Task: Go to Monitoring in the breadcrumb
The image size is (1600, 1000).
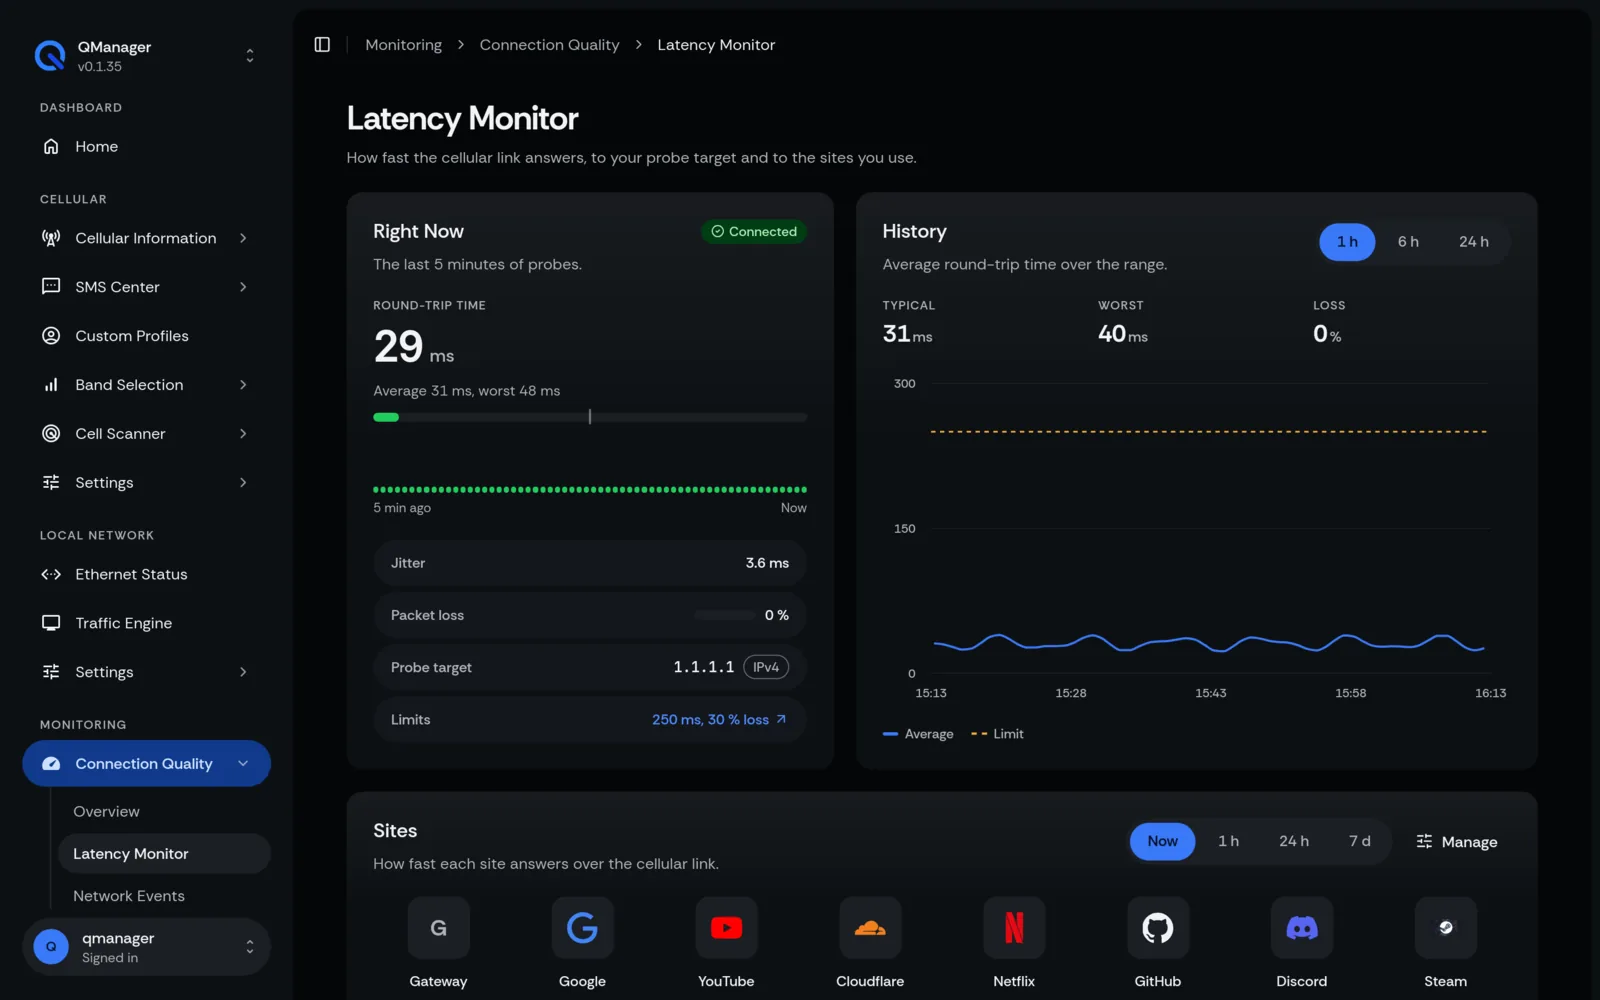Action: [x=404, y=45]
